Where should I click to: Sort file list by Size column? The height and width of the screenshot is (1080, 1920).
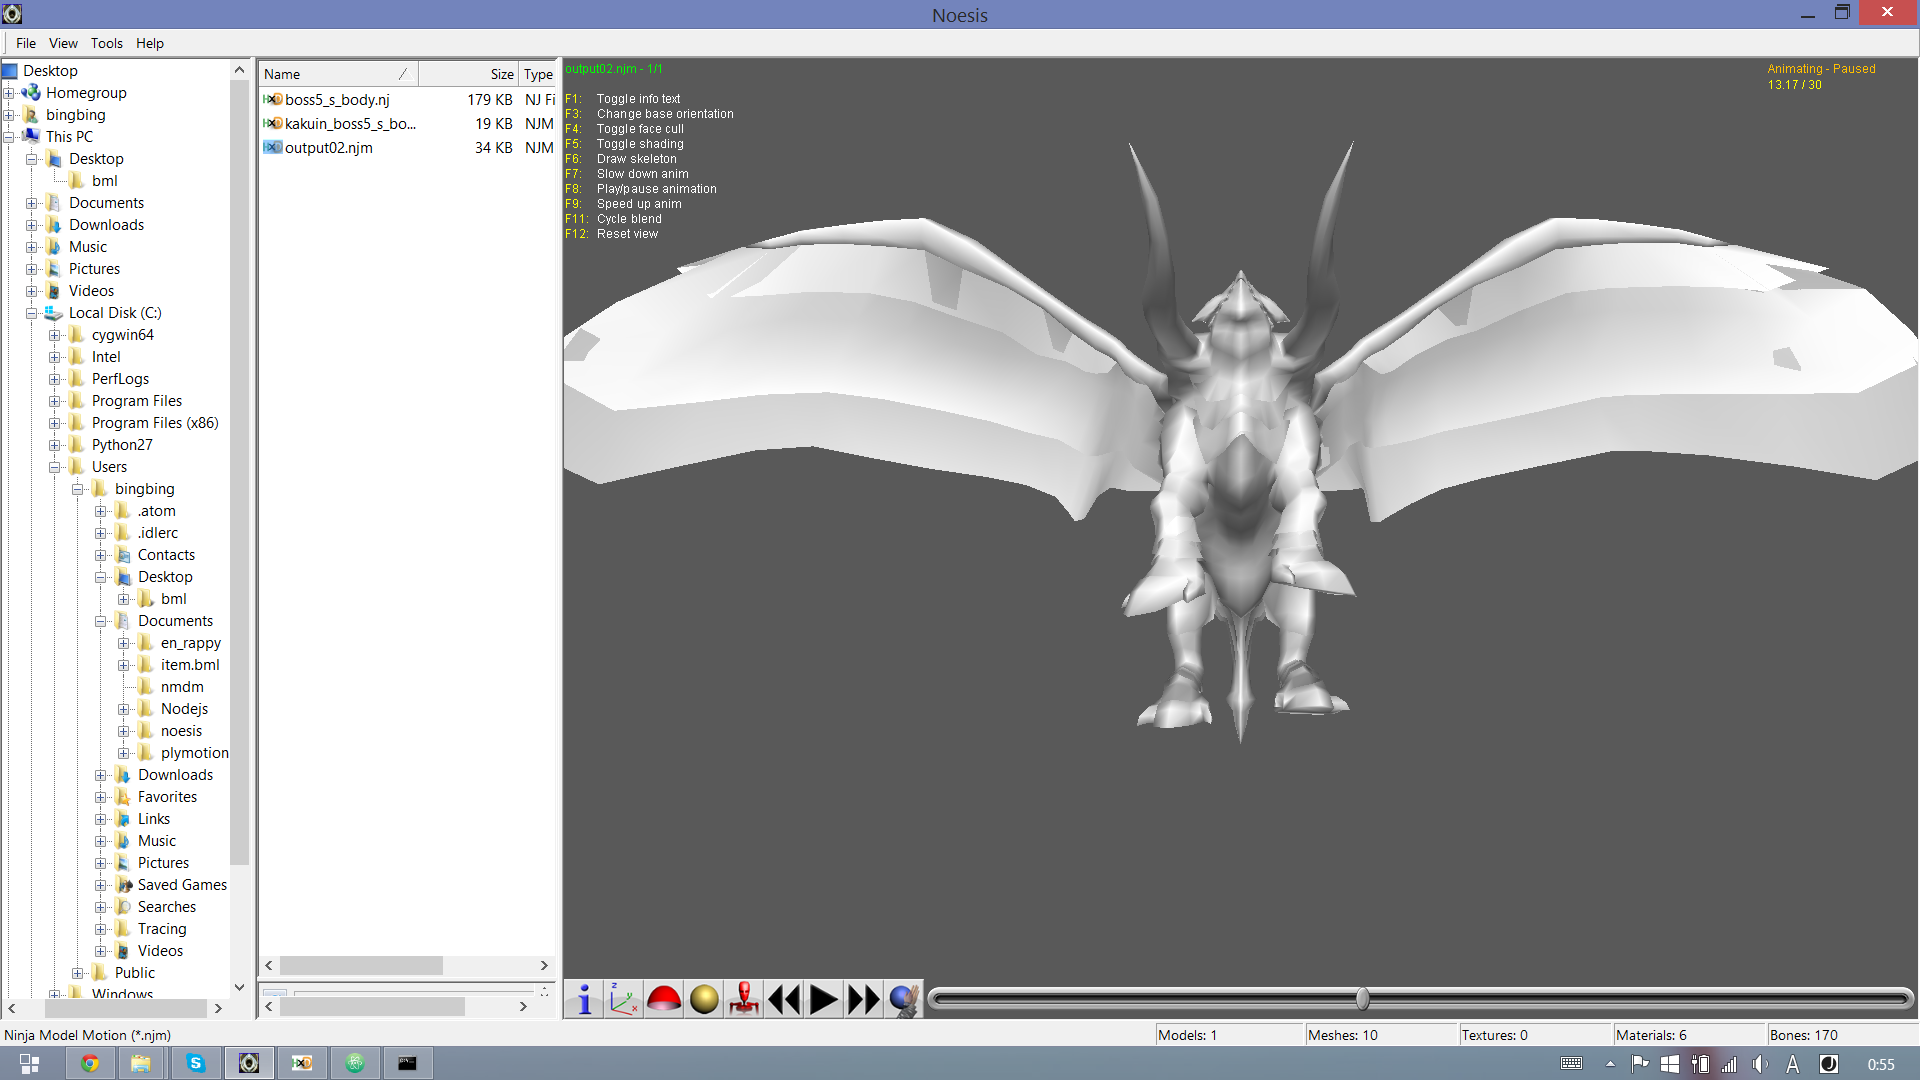[x=467, y=74]
